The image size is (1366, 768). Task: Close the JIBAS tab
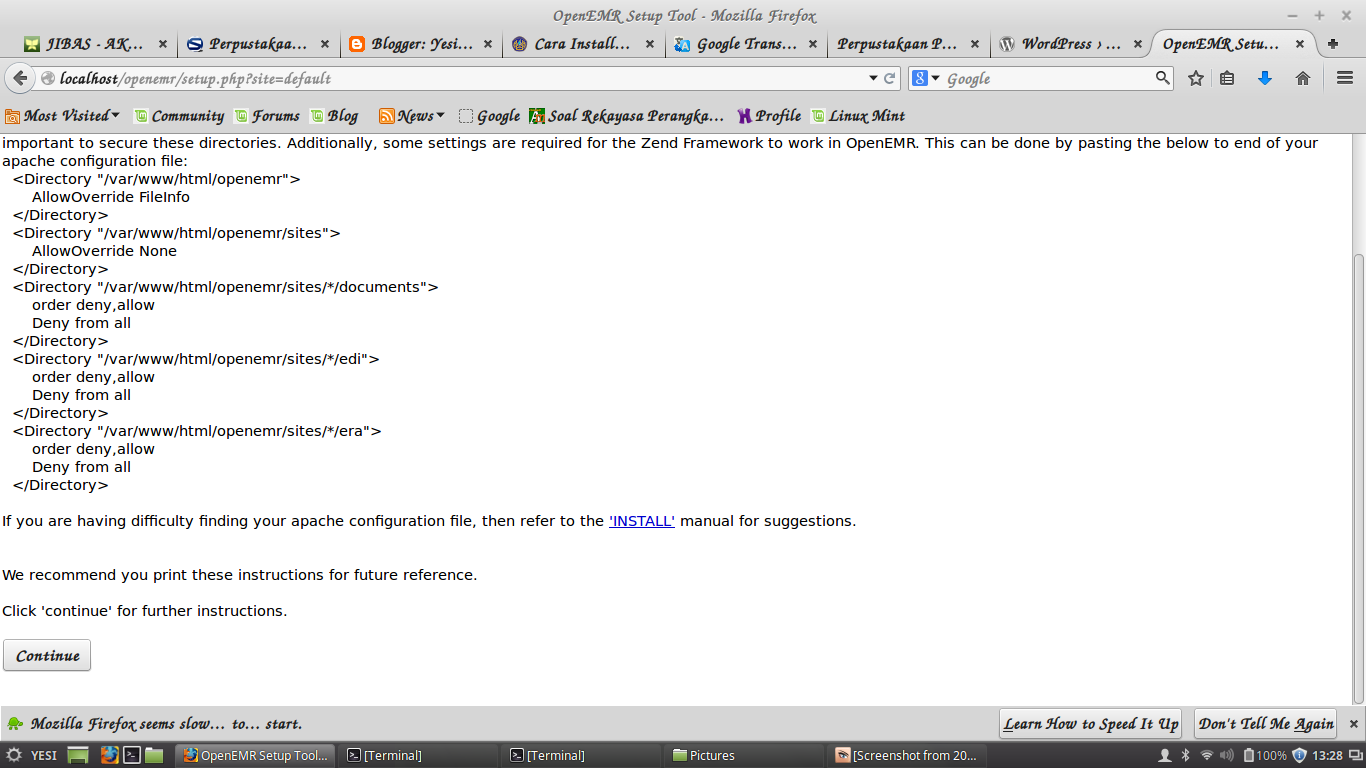[x=163, y=44]
